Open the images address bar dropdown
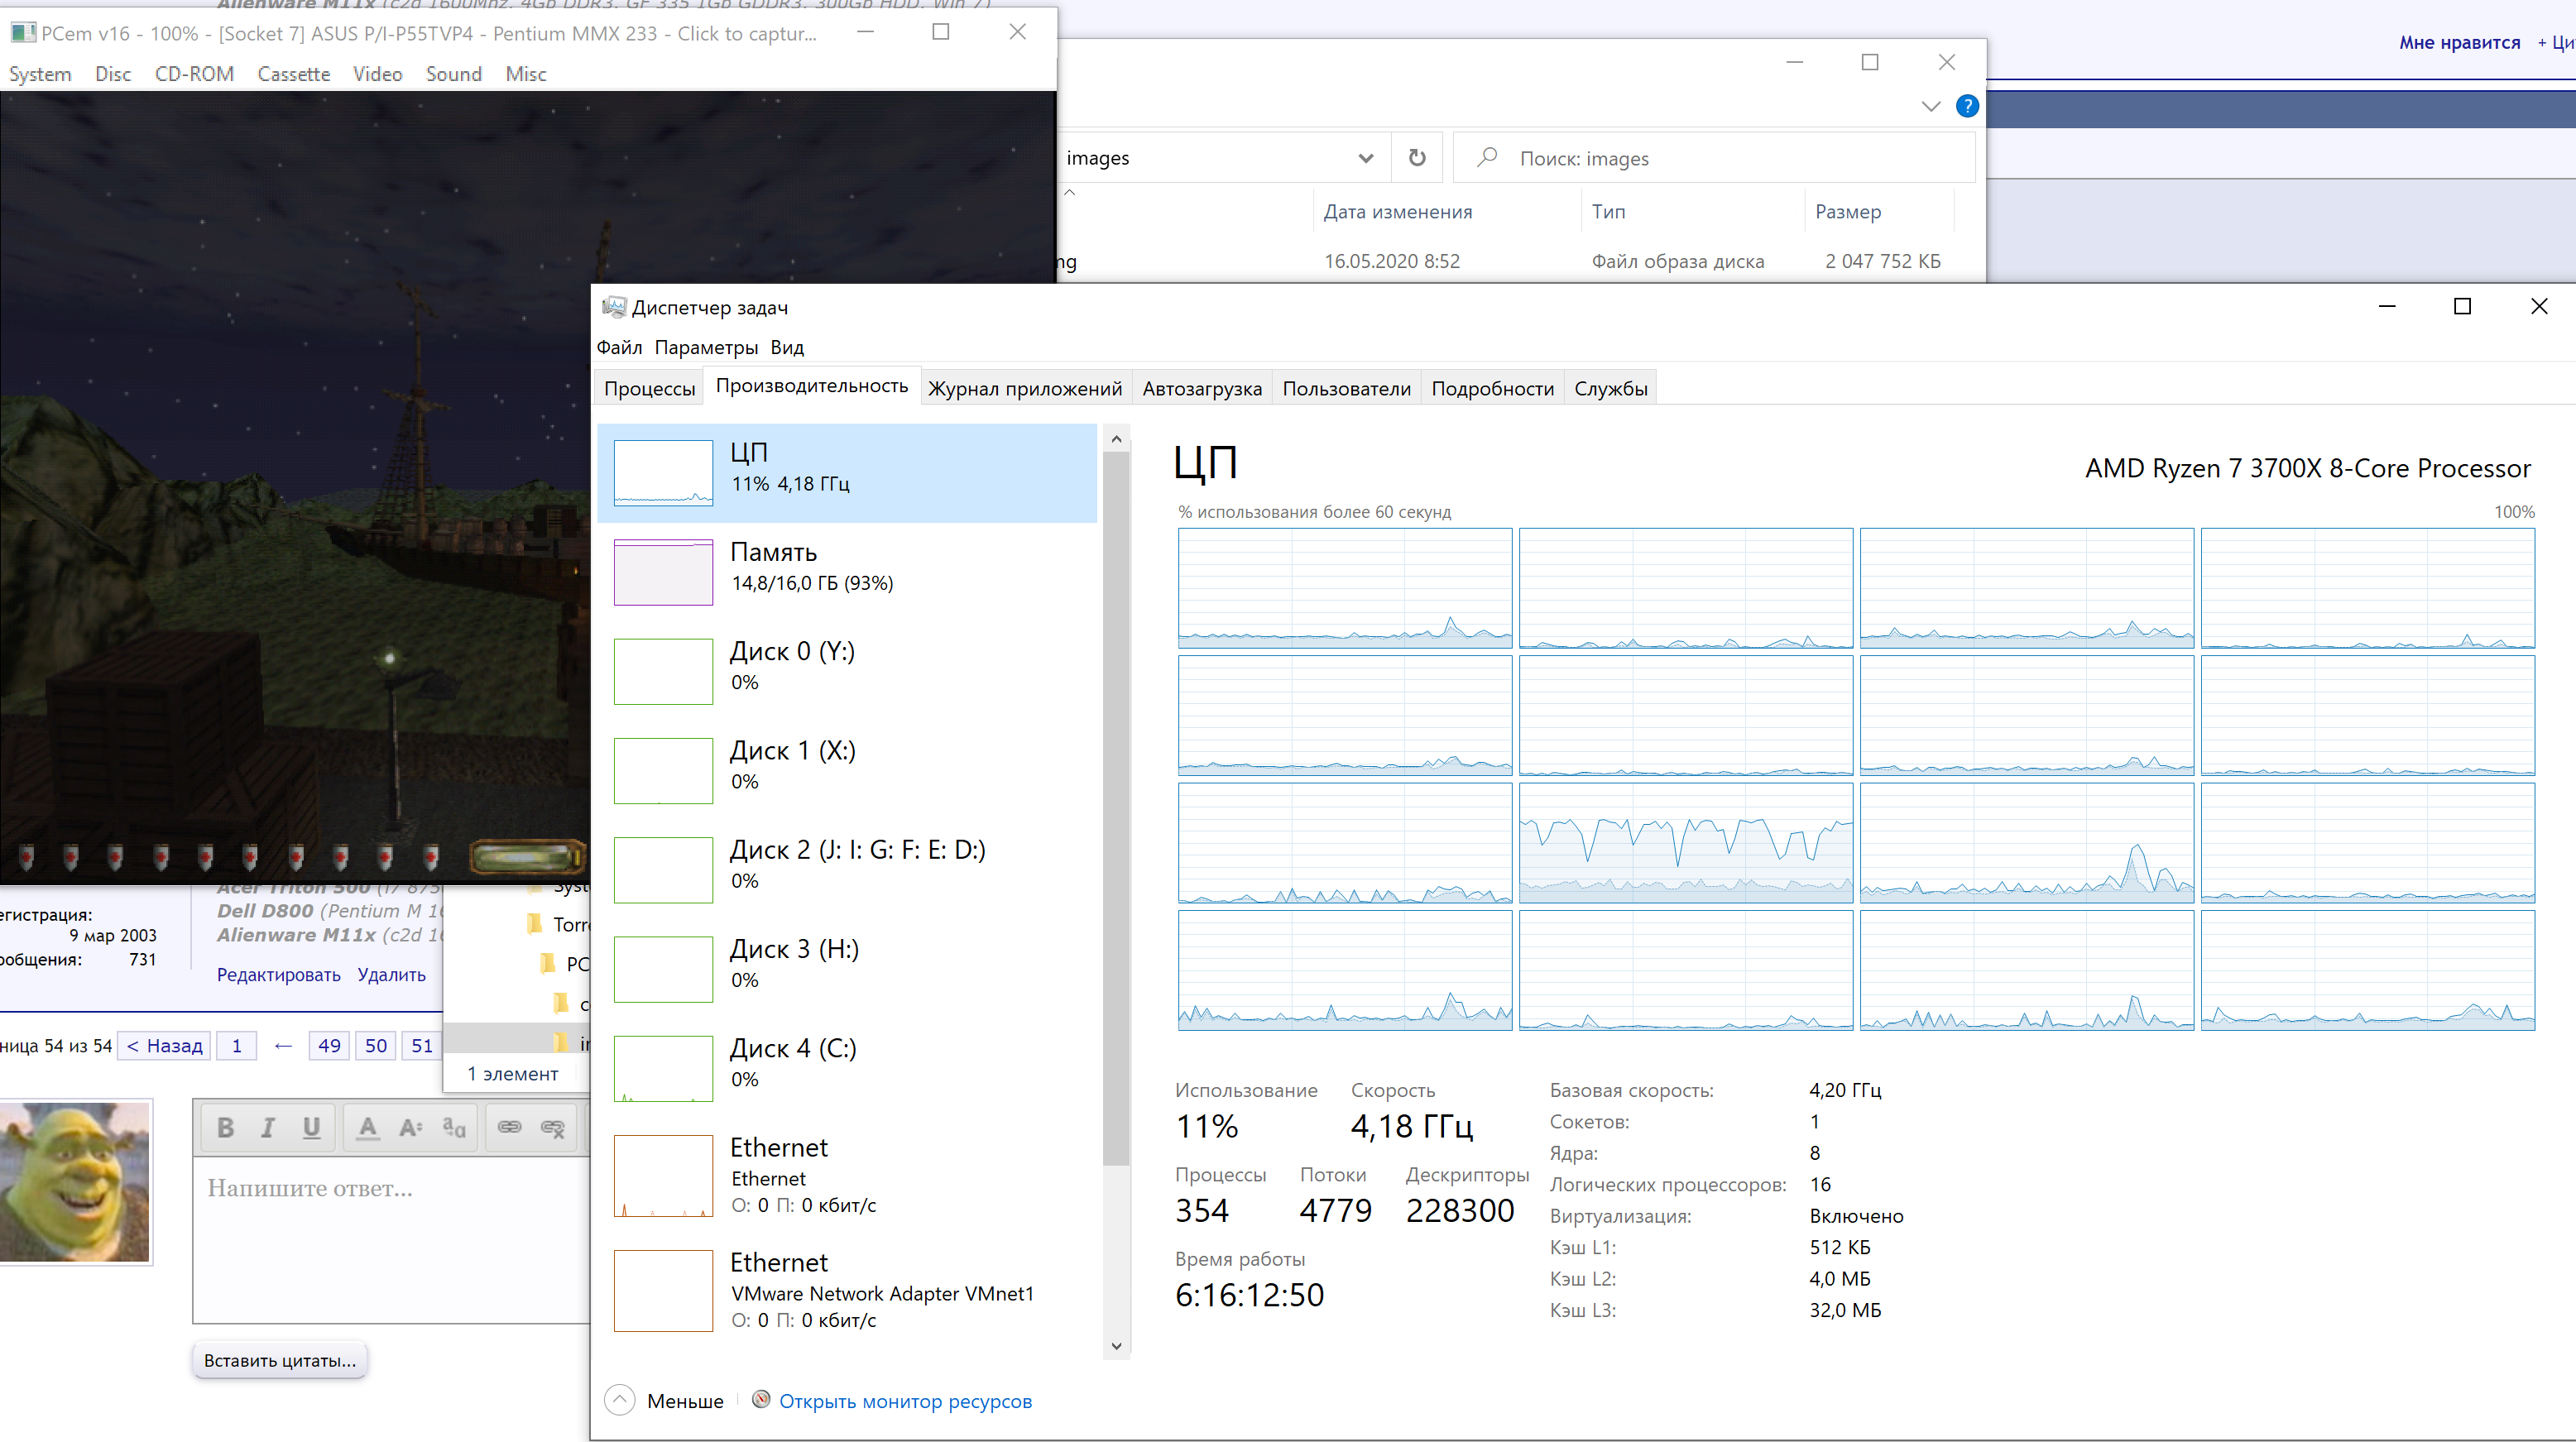The height and width of the screenshot is (1442, 2576). pos(1365,158)
